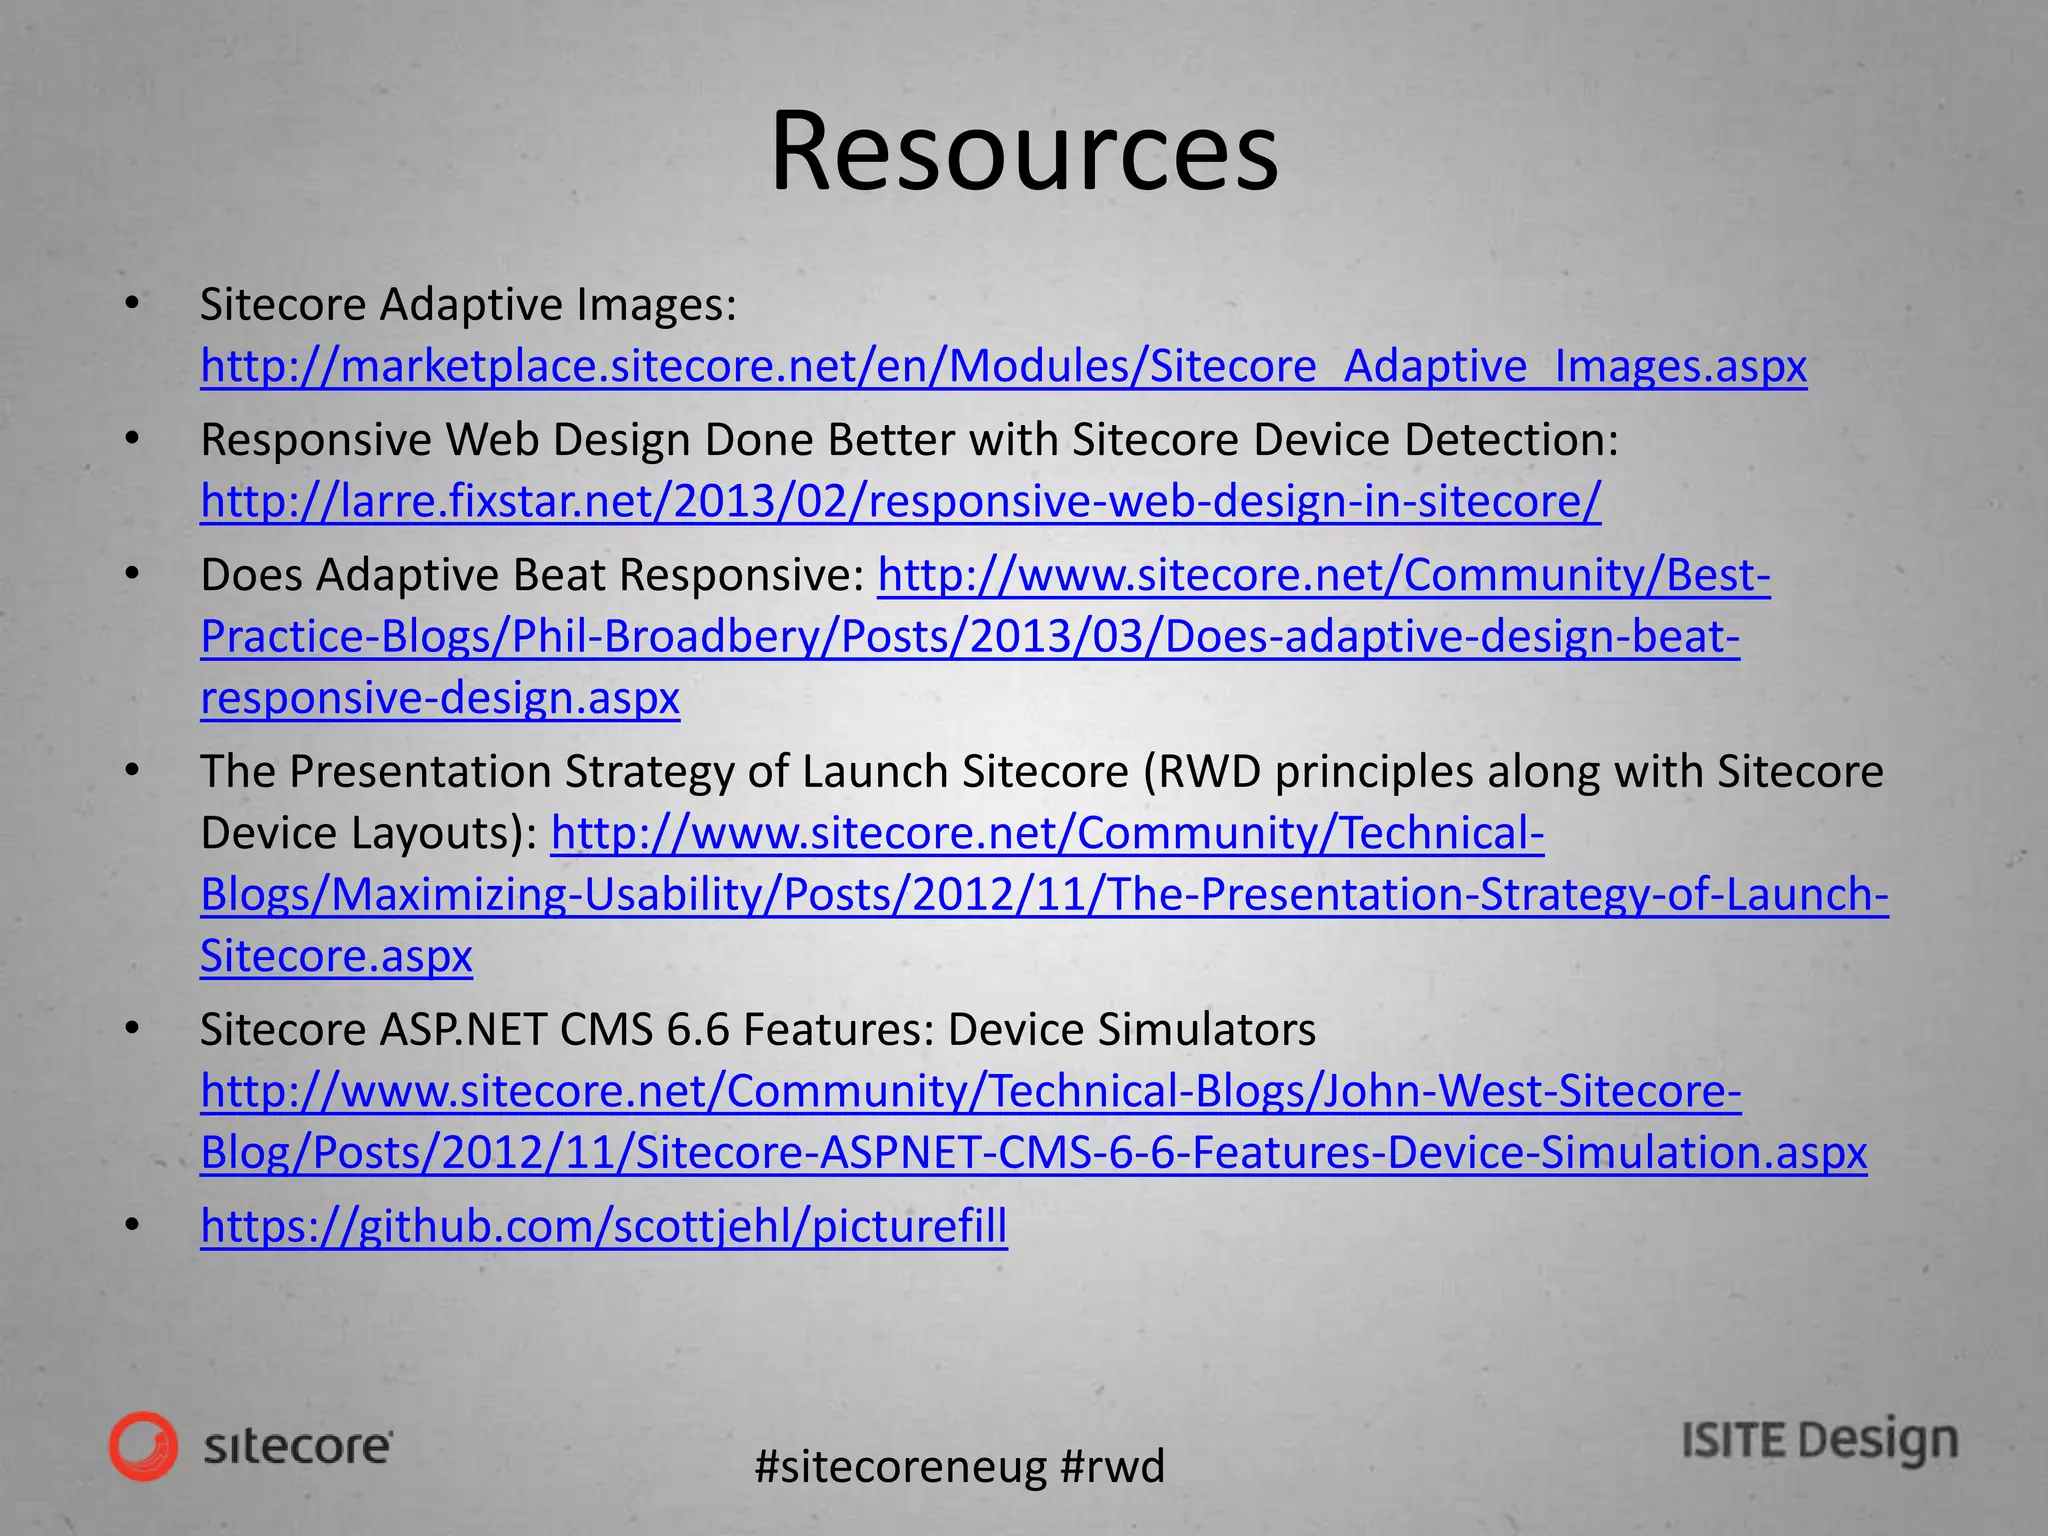Select the 'Sitecore Adaptive Images:' label text
This screenshot has width=2048, height=1536.
coord(468,304)
